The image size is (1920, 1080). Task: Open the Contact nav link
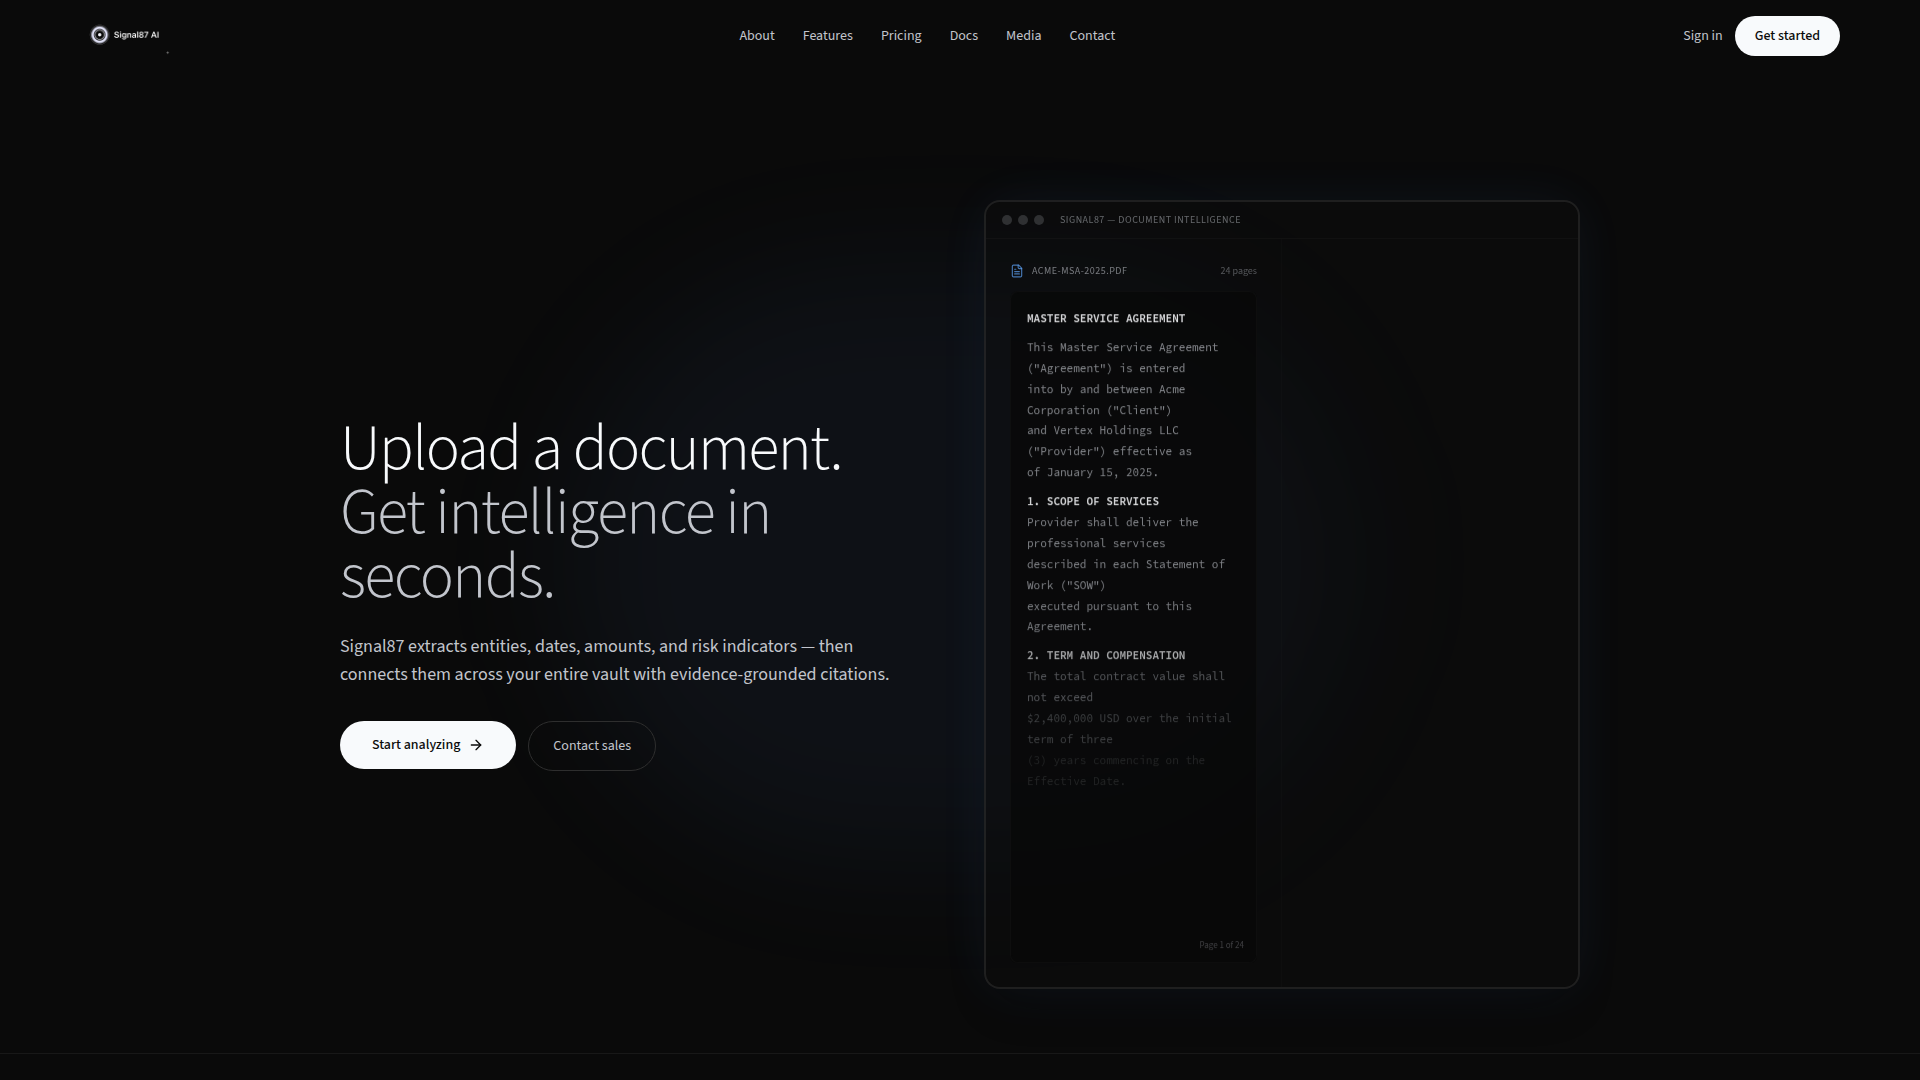[x=1091, y=36]
